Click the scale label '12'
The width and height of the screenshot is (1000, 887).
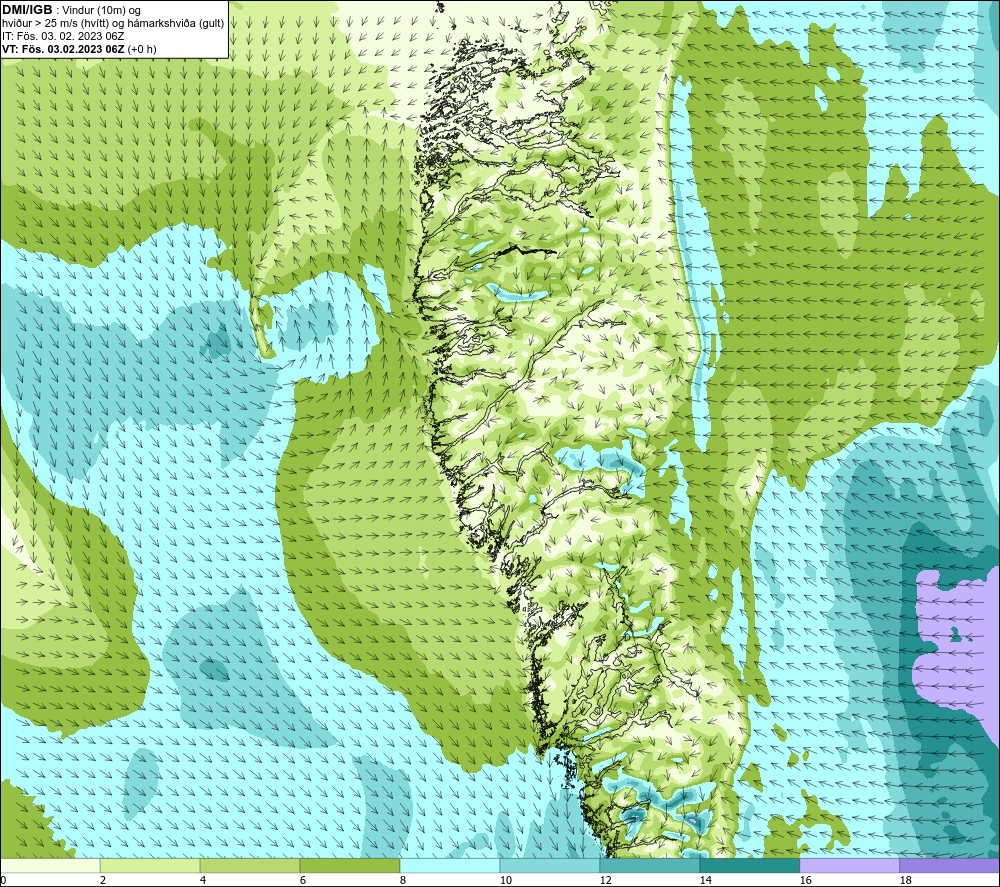coord(605,880)
